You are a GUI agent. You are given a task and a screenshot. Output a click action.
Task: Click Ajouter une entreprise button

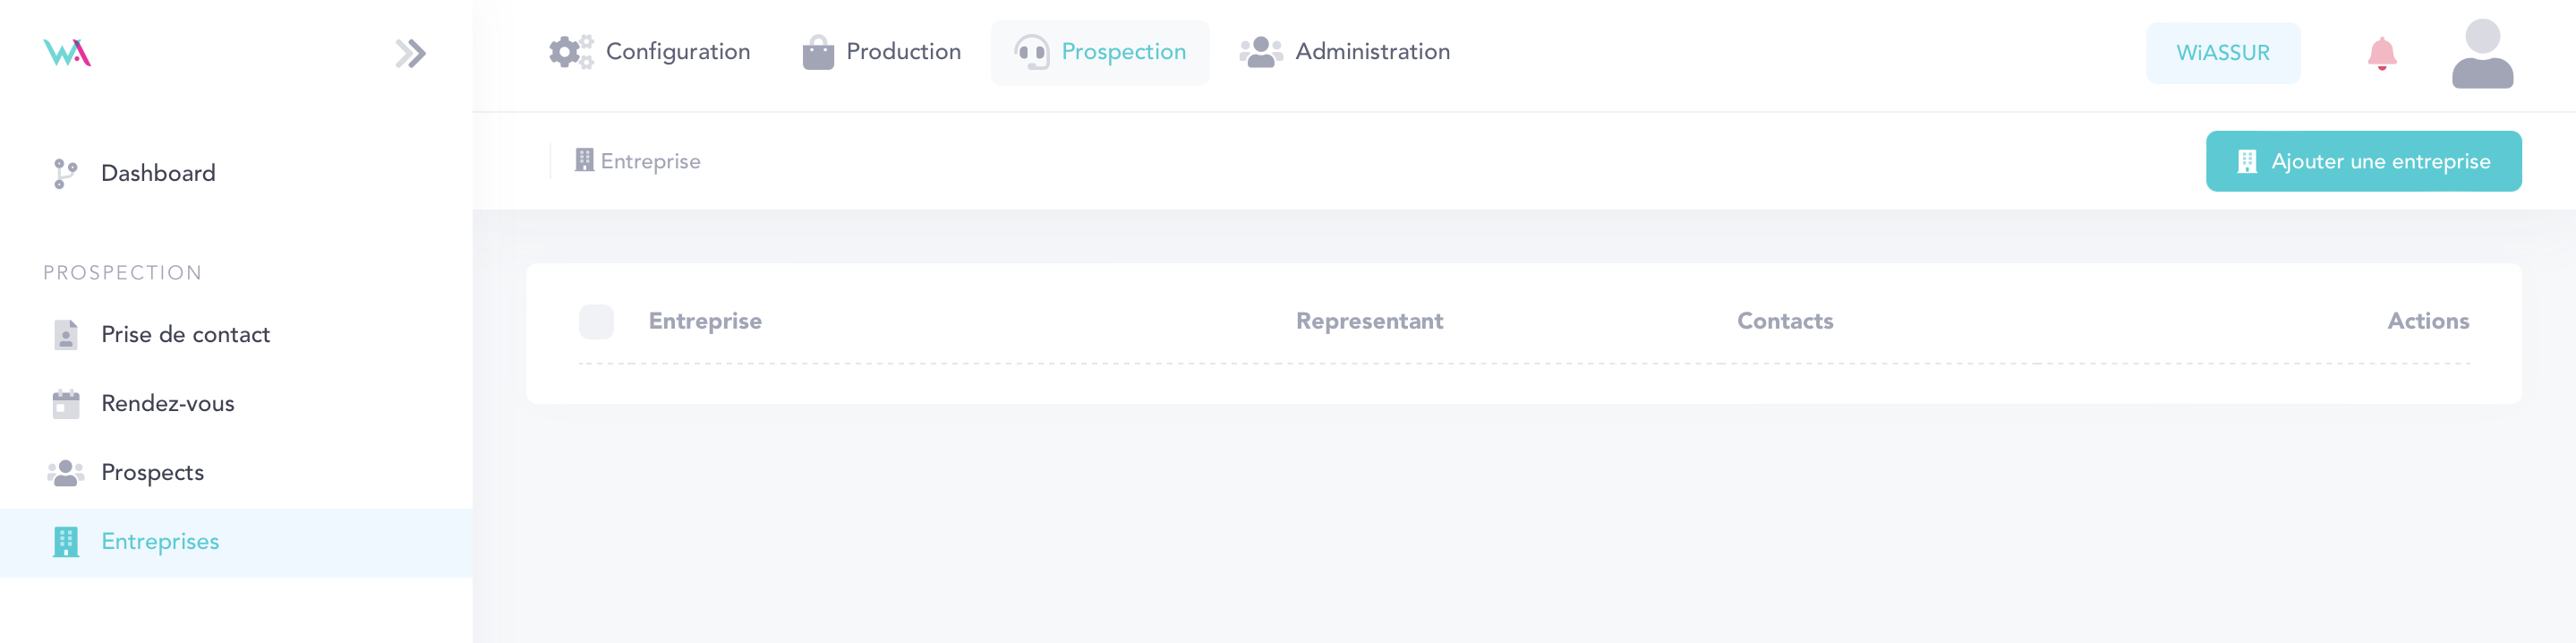tap(2363, 161)
